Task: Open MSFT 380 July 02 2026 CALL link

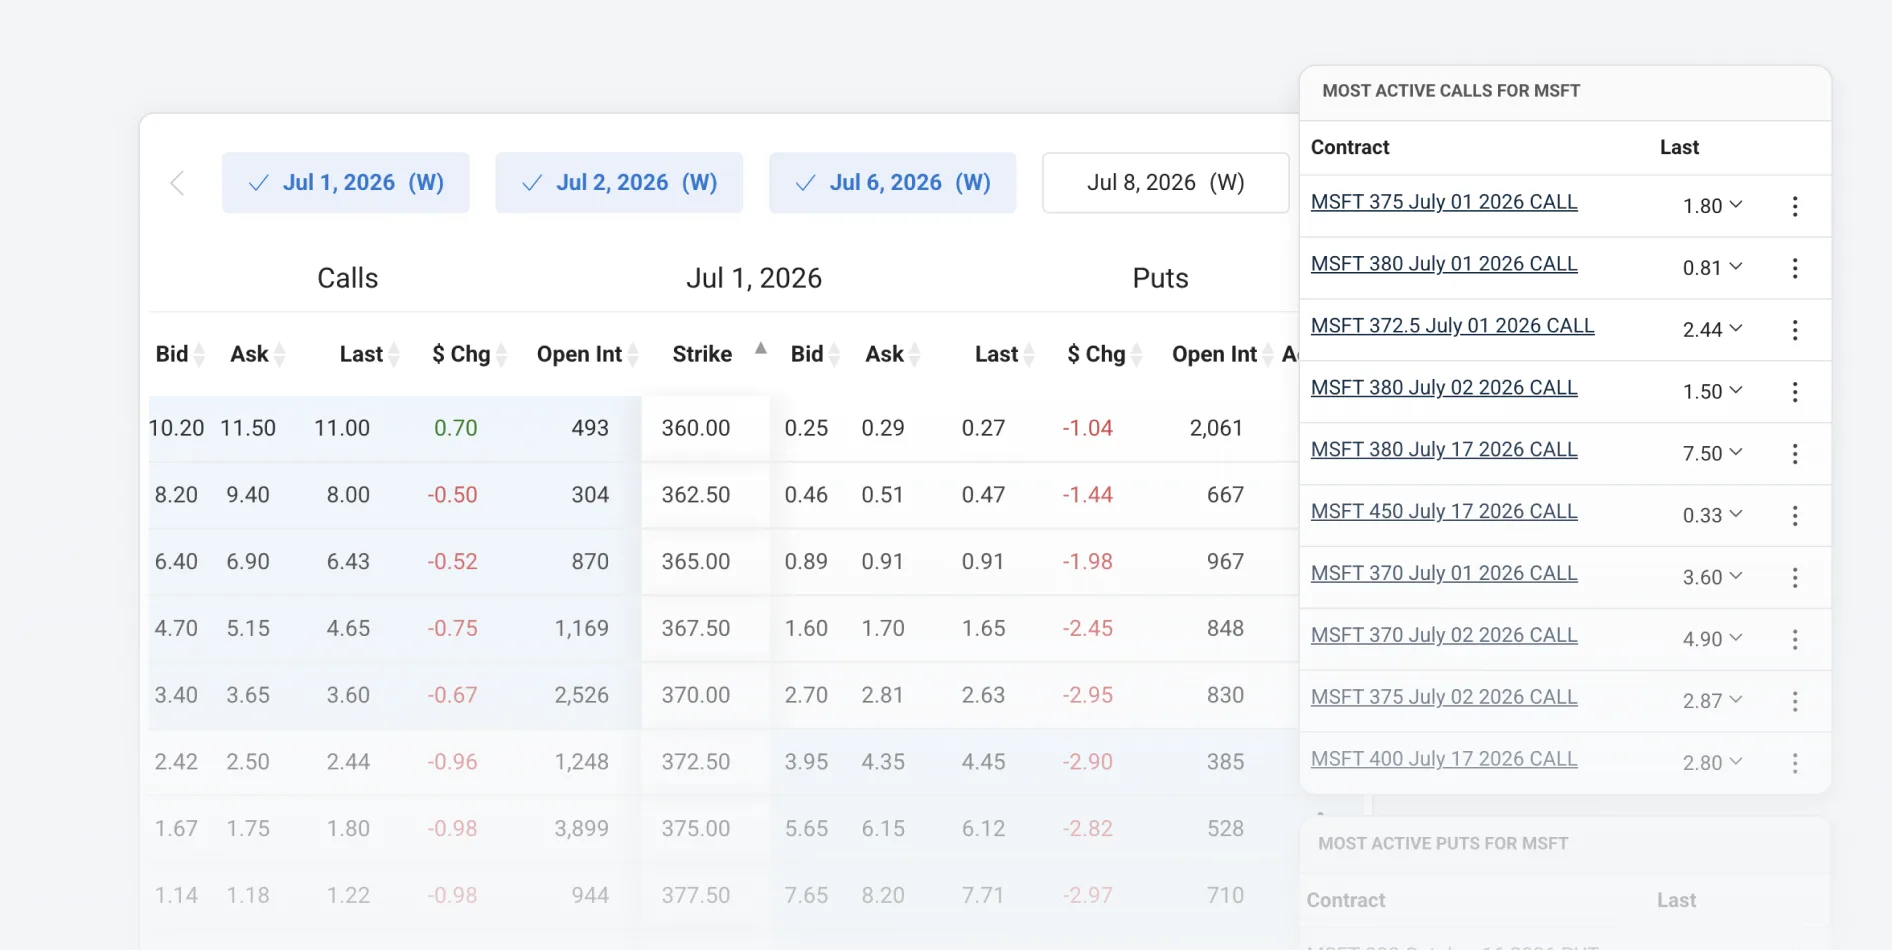Action: pyautogui.click(x=1444, y=388)
